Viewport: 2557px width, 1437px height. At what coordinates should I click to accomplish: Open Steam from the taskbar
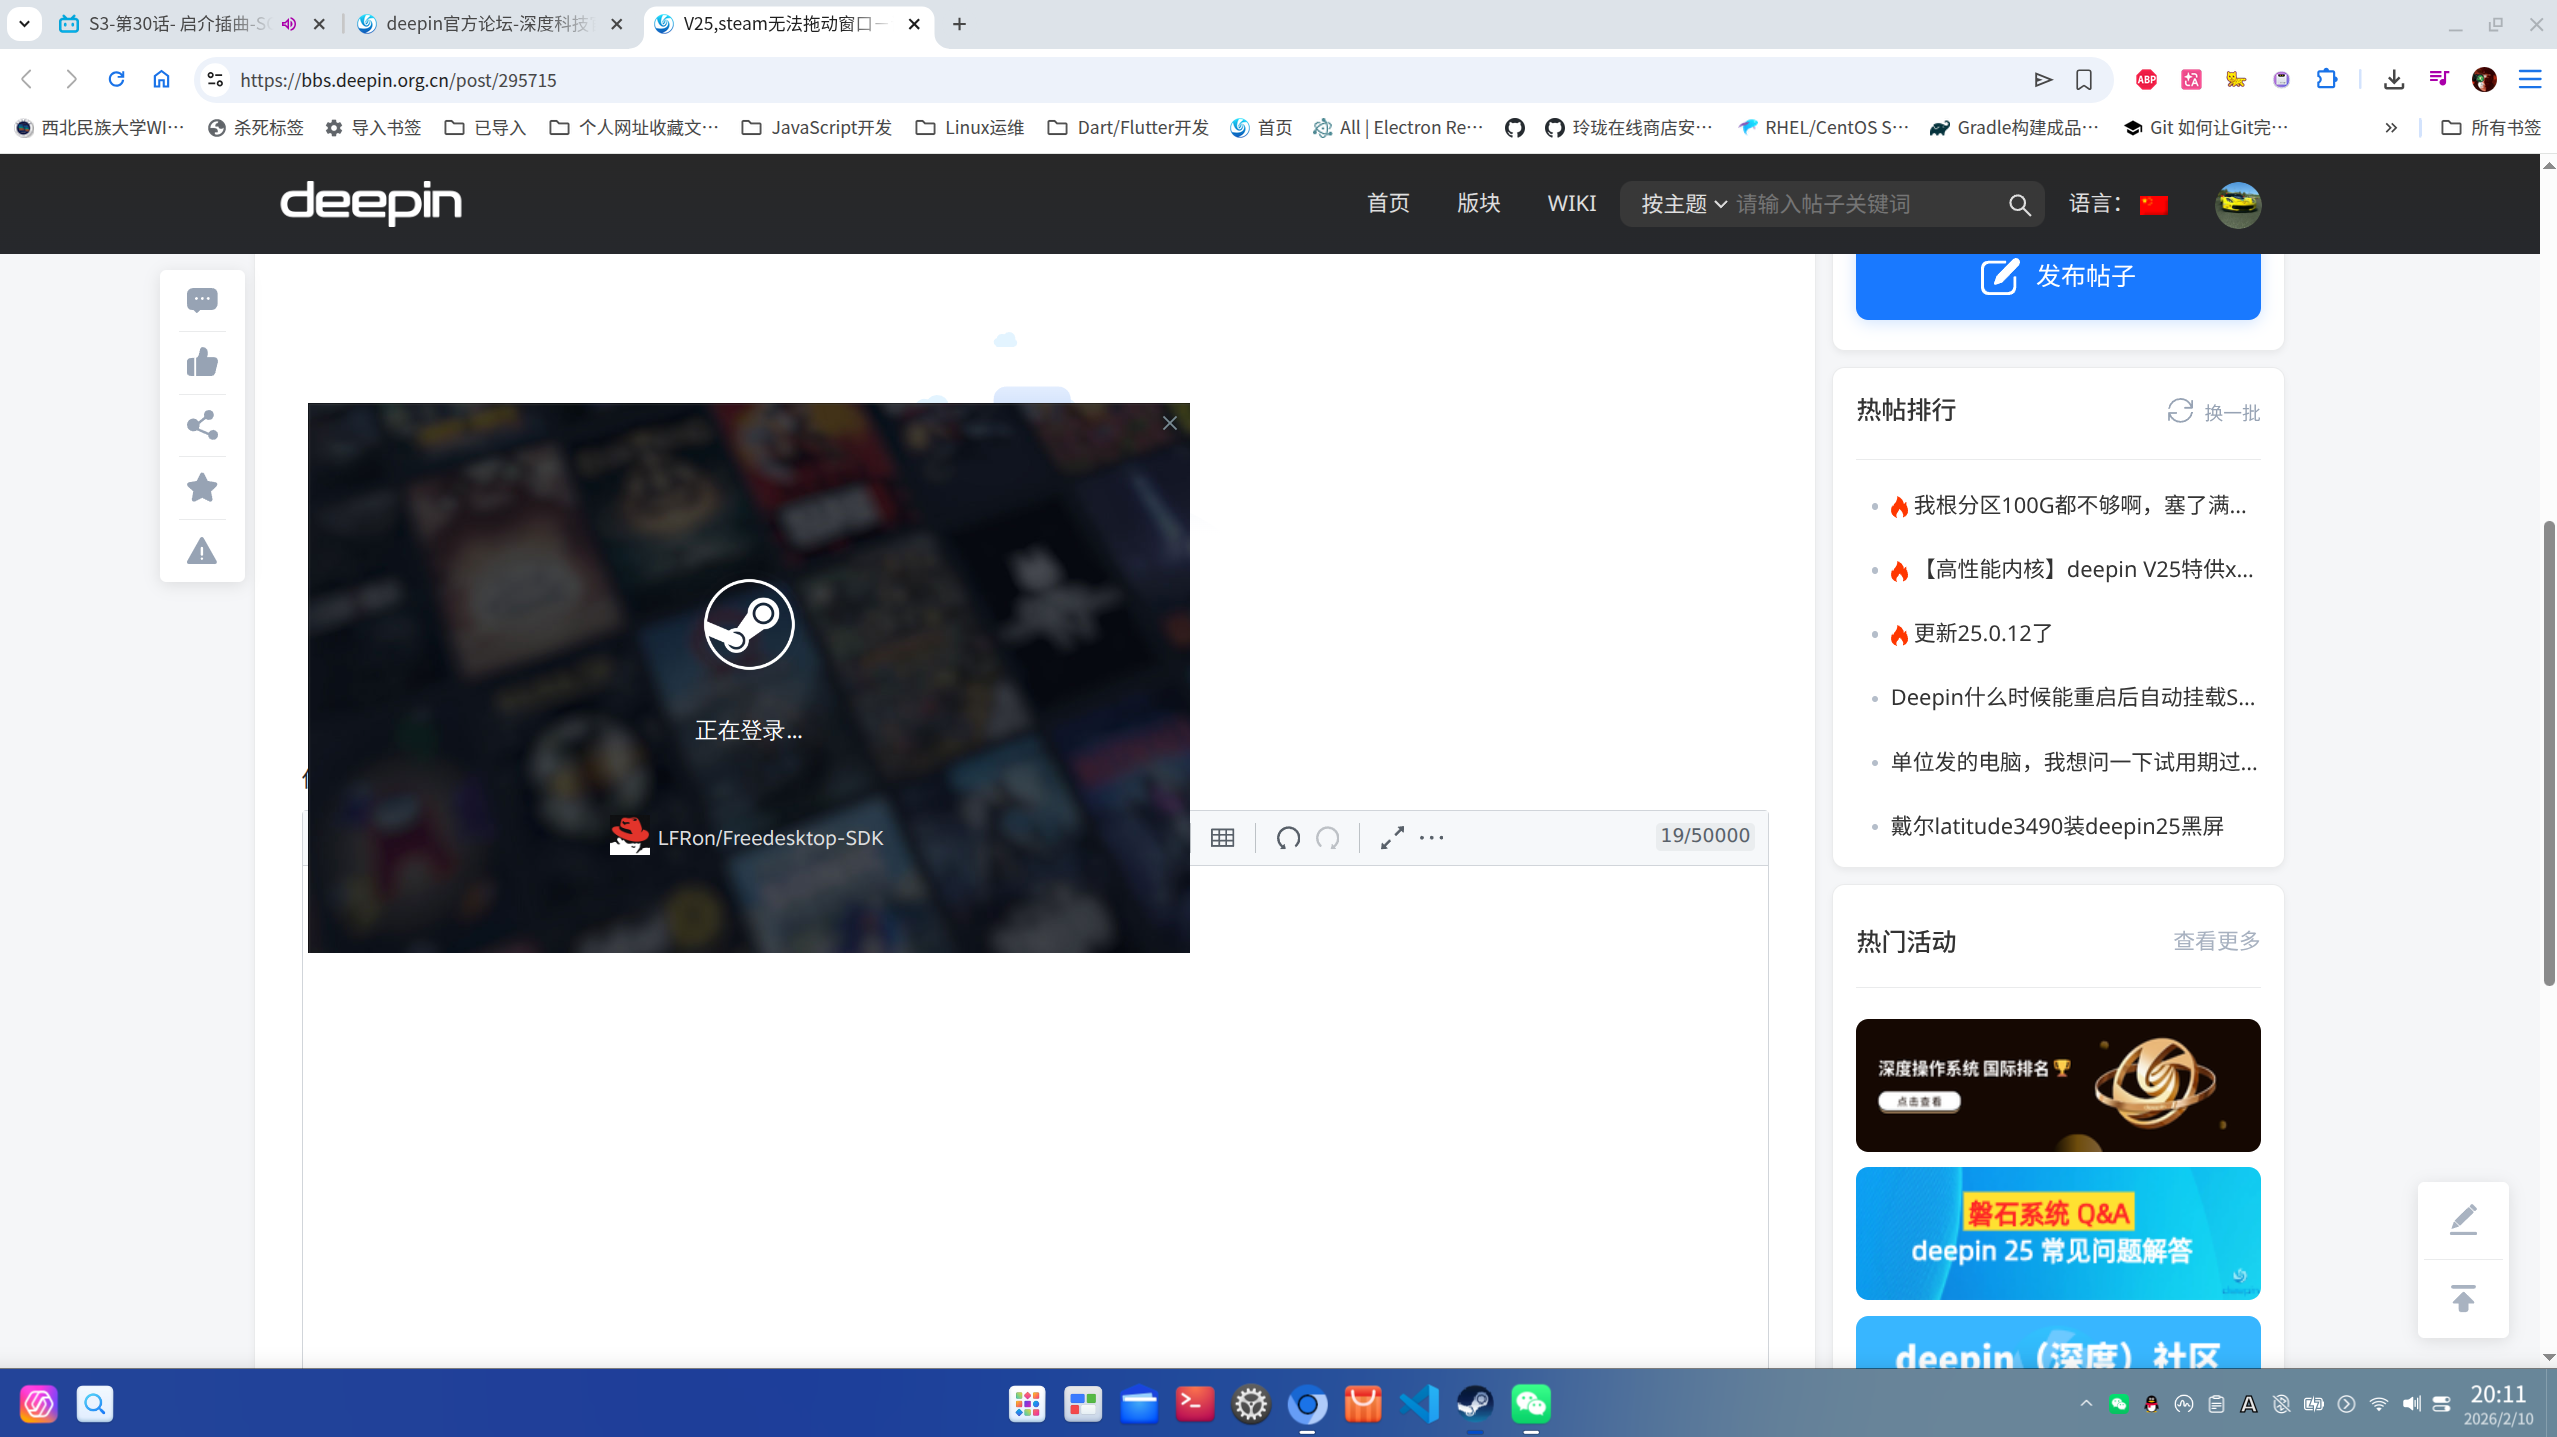coord(1475,1403)
